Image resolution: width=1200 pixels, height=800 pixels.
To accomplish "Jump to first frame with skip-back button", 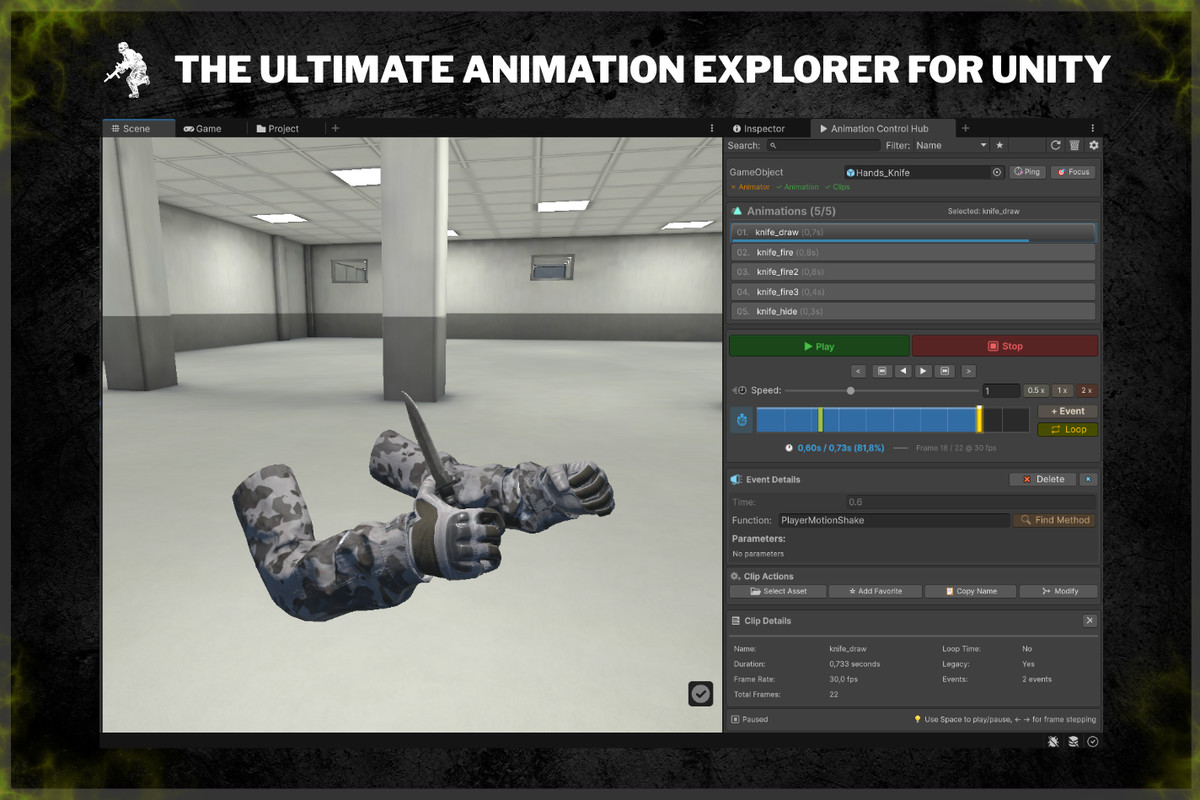I will click(882, 371).
